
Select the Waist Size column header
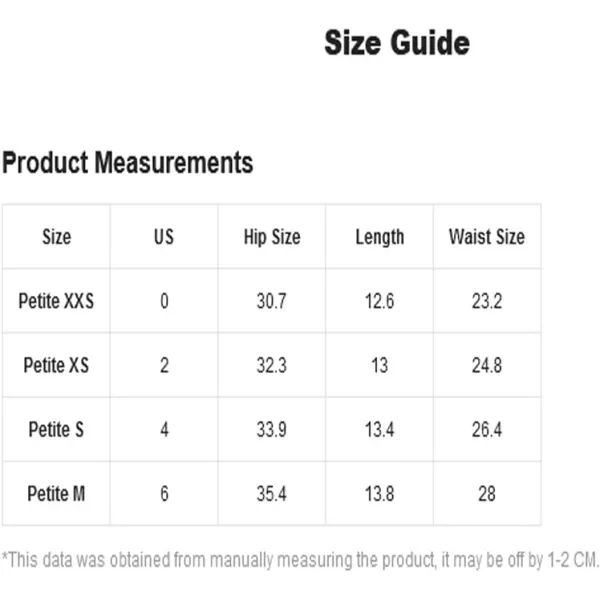tap(487, 236)
